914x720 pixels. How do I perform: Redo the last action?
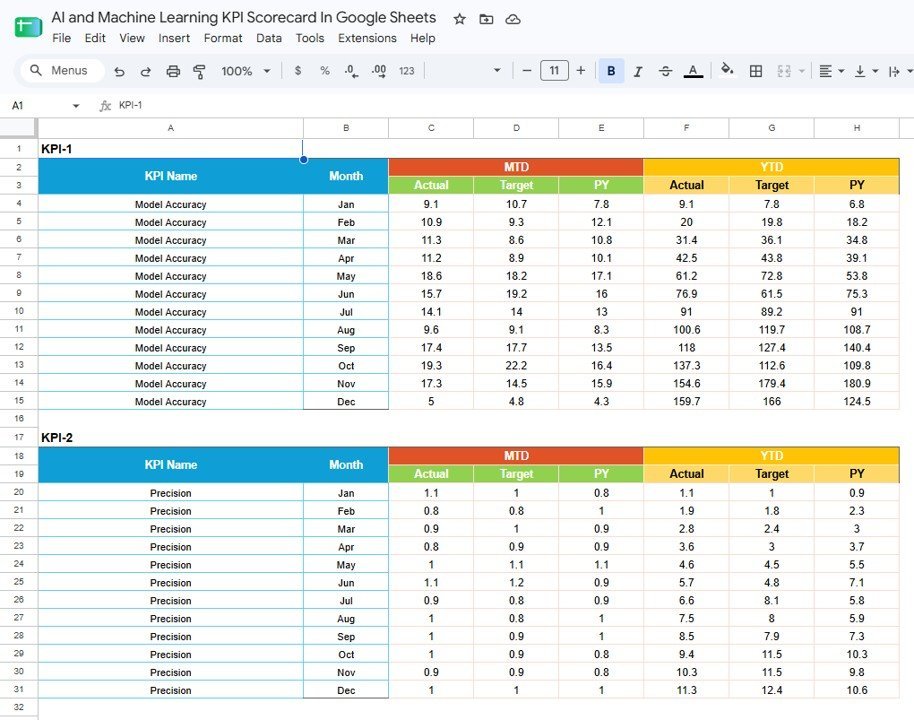146,71
